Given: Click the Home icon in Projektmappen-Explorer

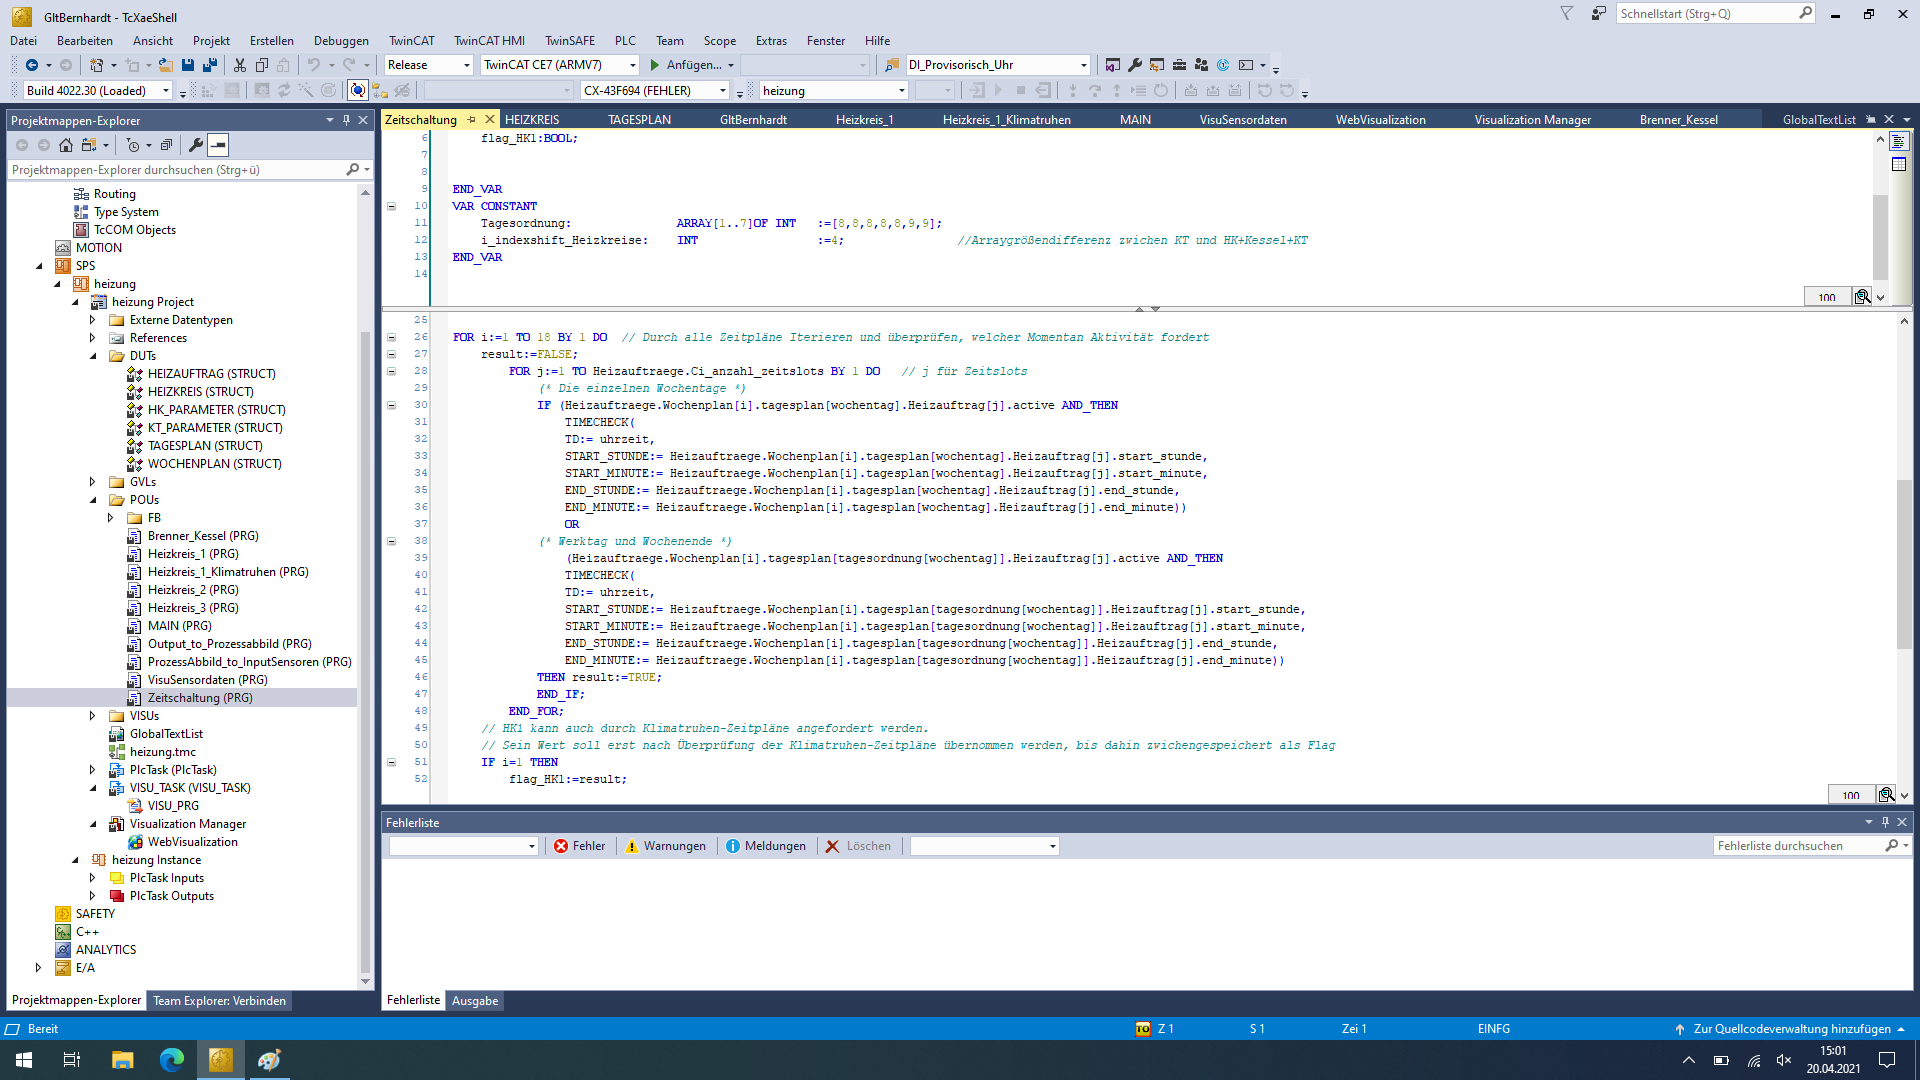Looking at the screenshot, I should click(66, 145).
